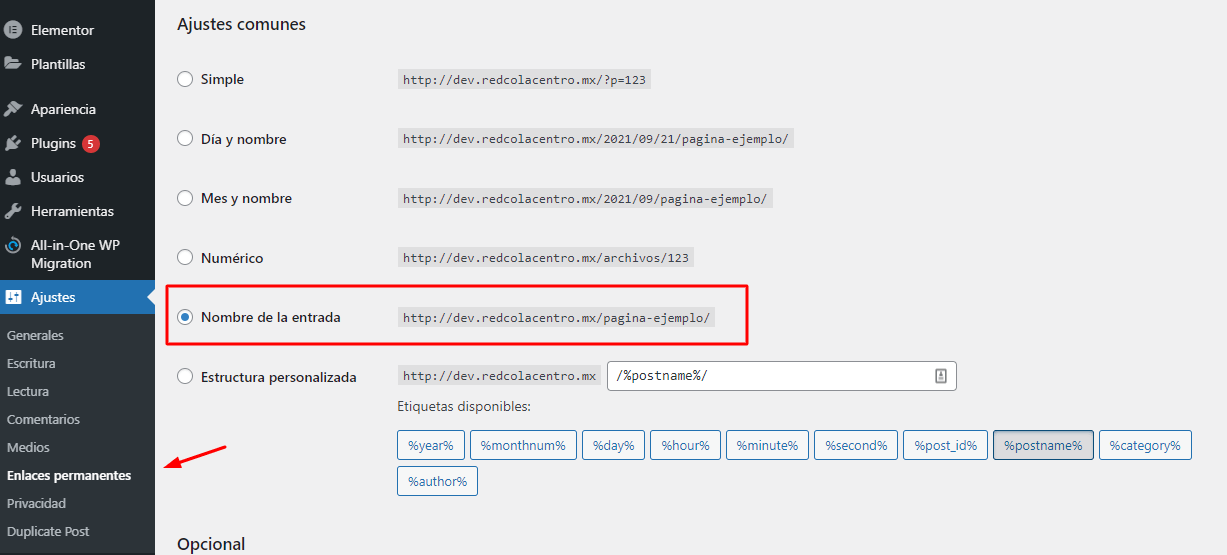Click the Opcional heading

point(211,544)
